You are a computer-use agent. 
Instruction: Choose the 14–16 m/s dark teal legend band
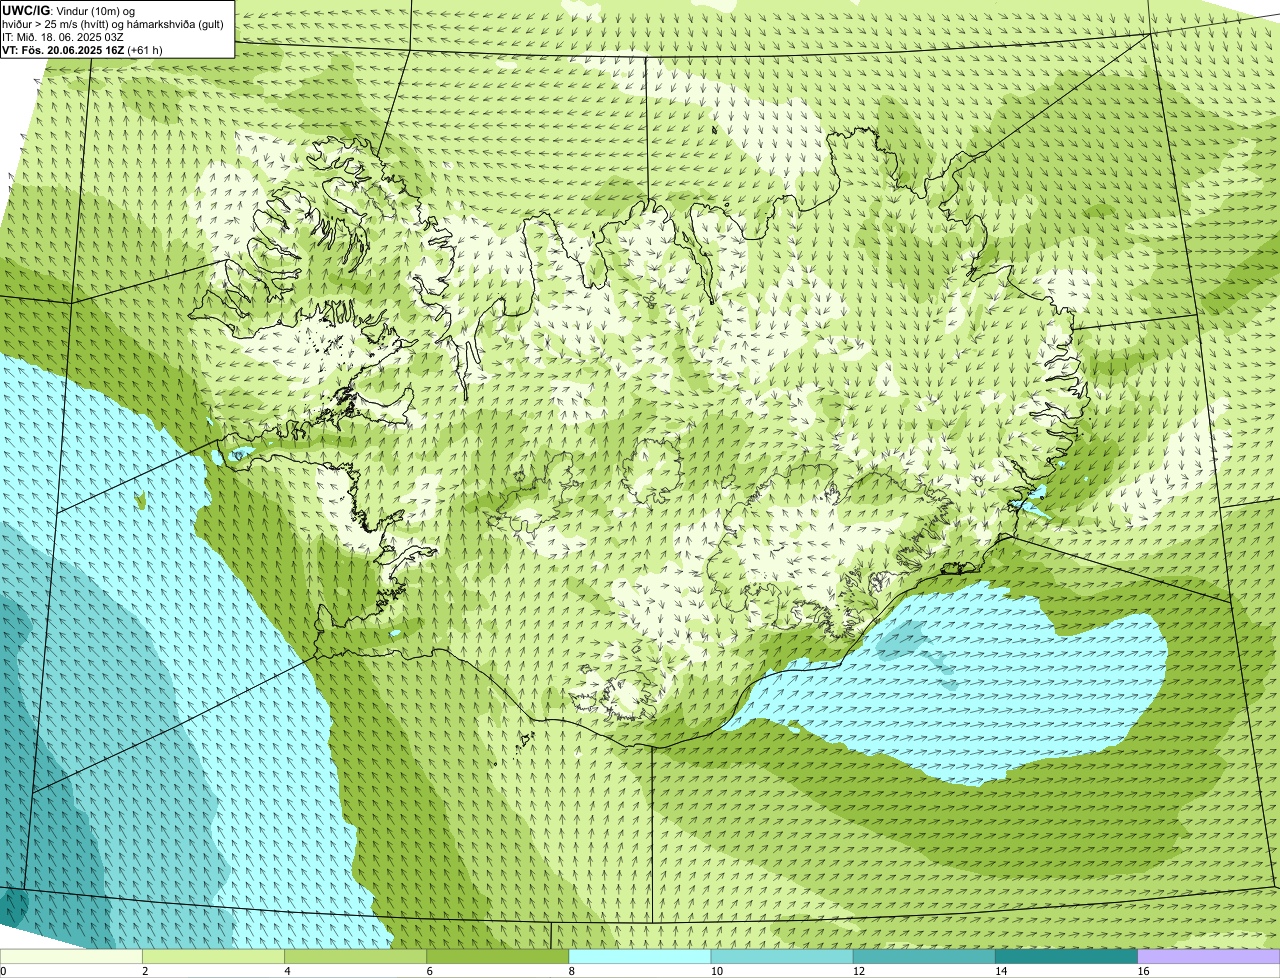1066,956
